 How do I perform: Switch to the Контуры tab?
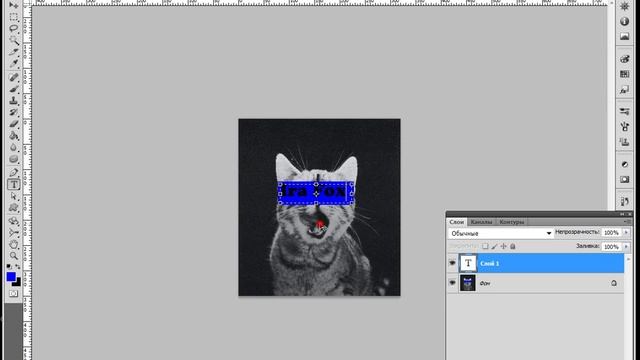pyautogui.click(x=512, y=222)
